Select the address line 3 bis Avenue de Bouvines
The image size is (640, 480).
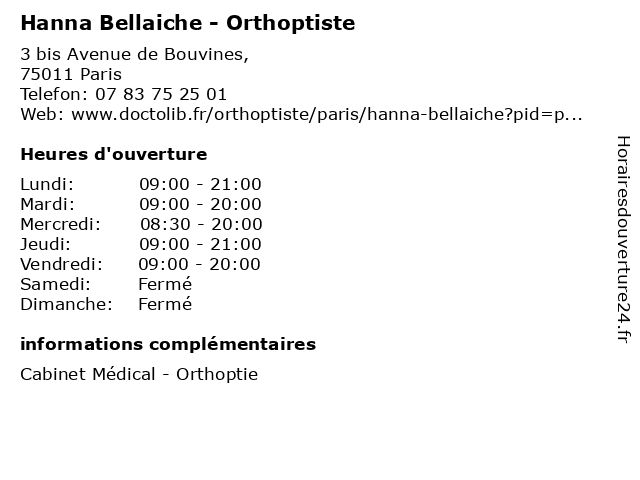[134, 54]
